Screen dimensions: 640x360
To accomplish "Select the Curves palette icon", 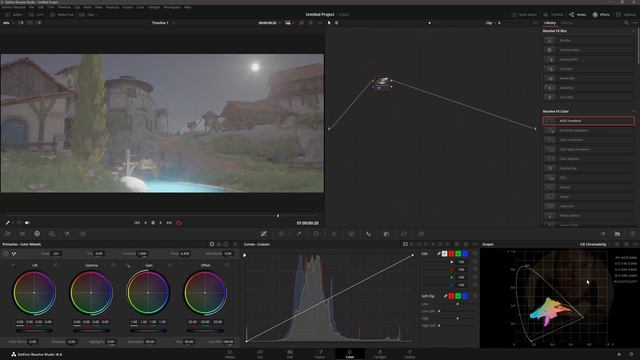I will 264,234.
